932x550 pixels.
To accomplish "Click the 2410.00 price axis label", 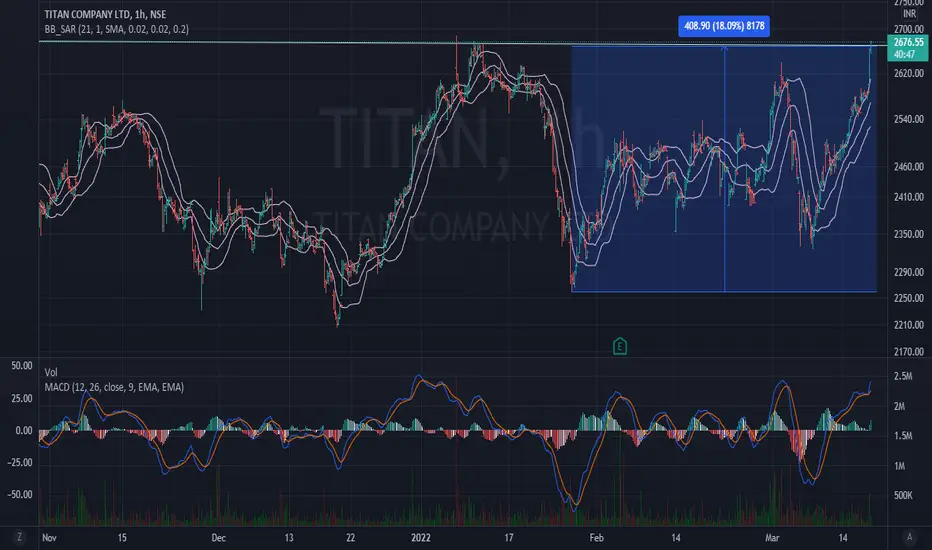I will point(909,197).
